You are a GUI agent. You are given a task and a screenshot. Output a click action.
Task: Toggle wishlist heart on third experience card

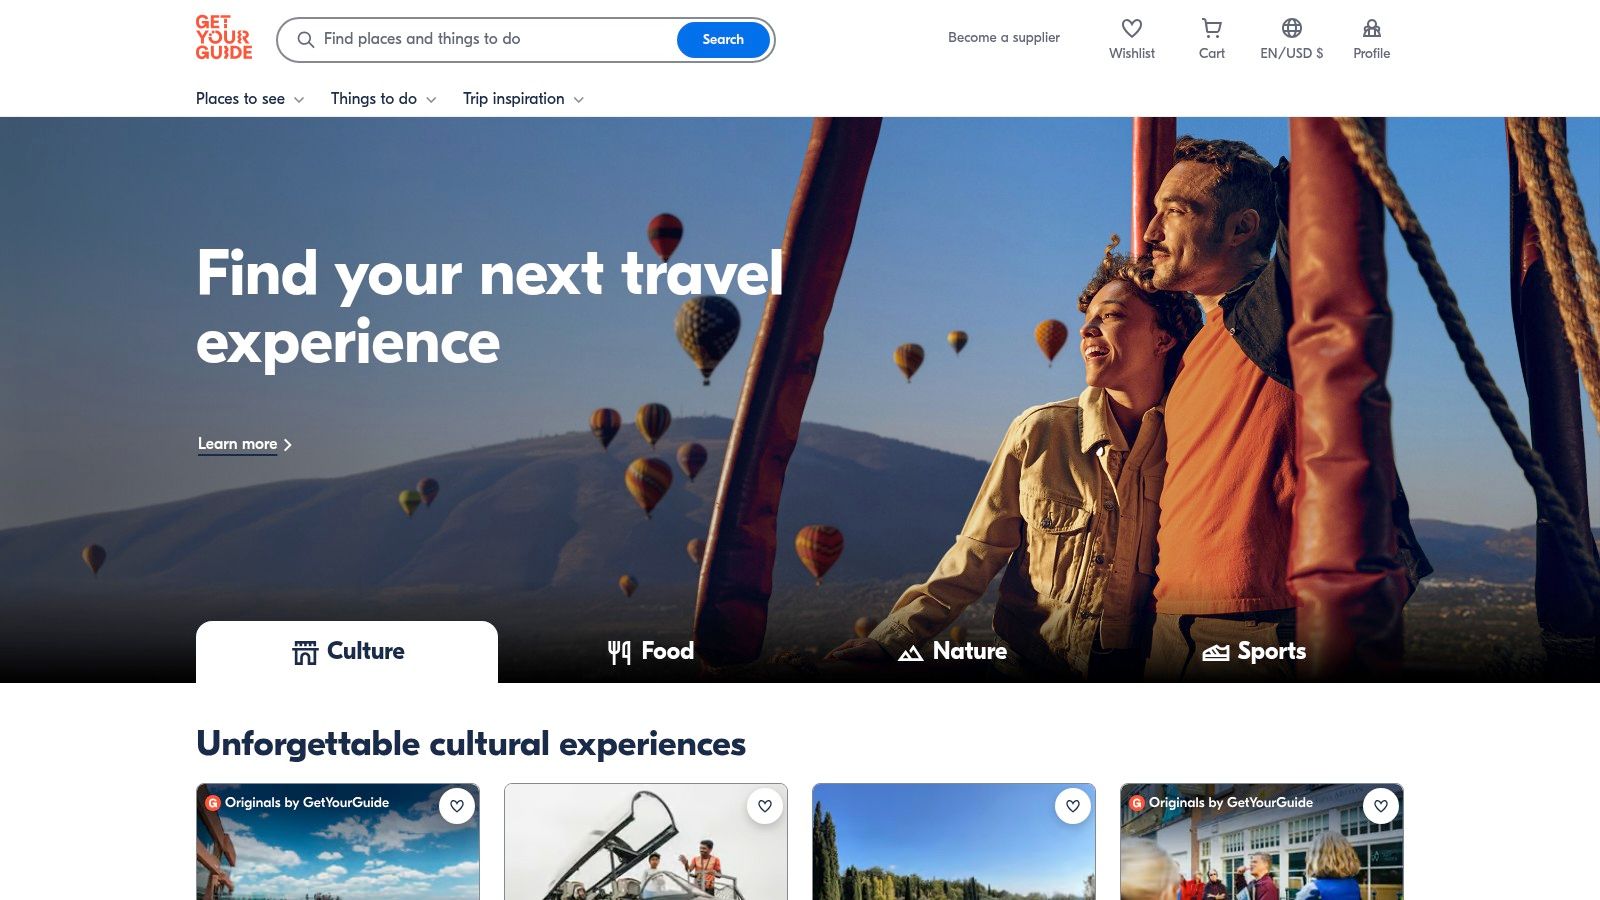coord(1073,806)
